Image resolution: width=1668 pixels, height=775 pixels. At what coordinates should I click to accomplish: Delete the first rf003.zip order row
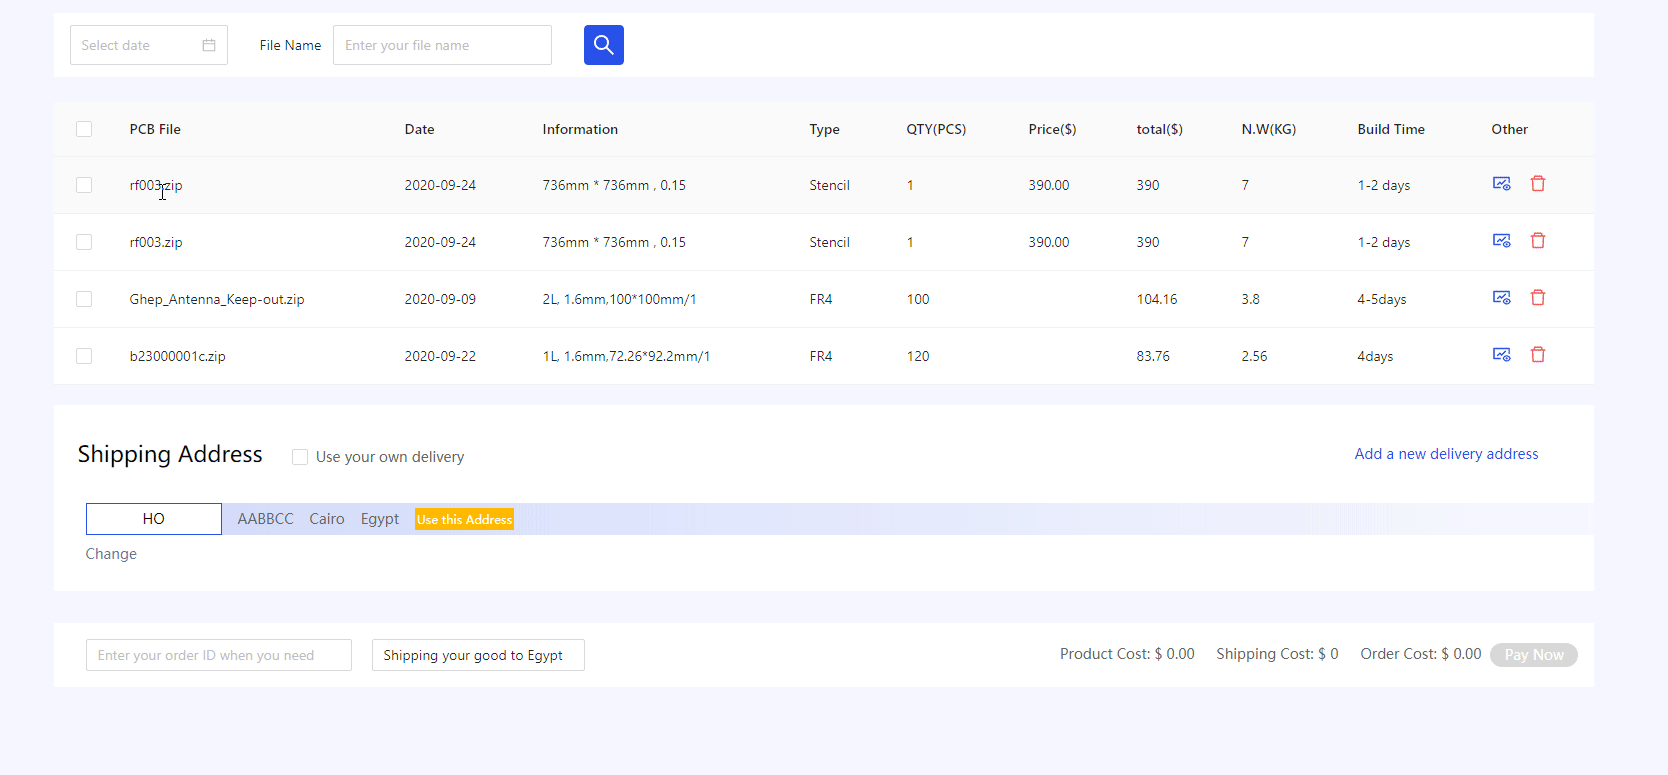point(1538,184)
